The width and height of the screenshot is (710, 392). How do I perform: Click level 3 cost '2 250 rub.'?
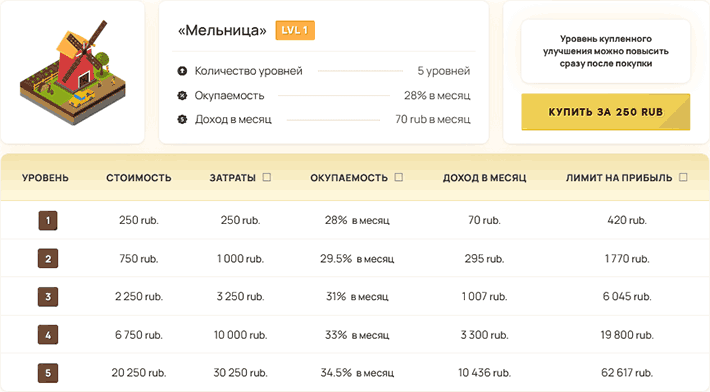(x=139, y=297)
